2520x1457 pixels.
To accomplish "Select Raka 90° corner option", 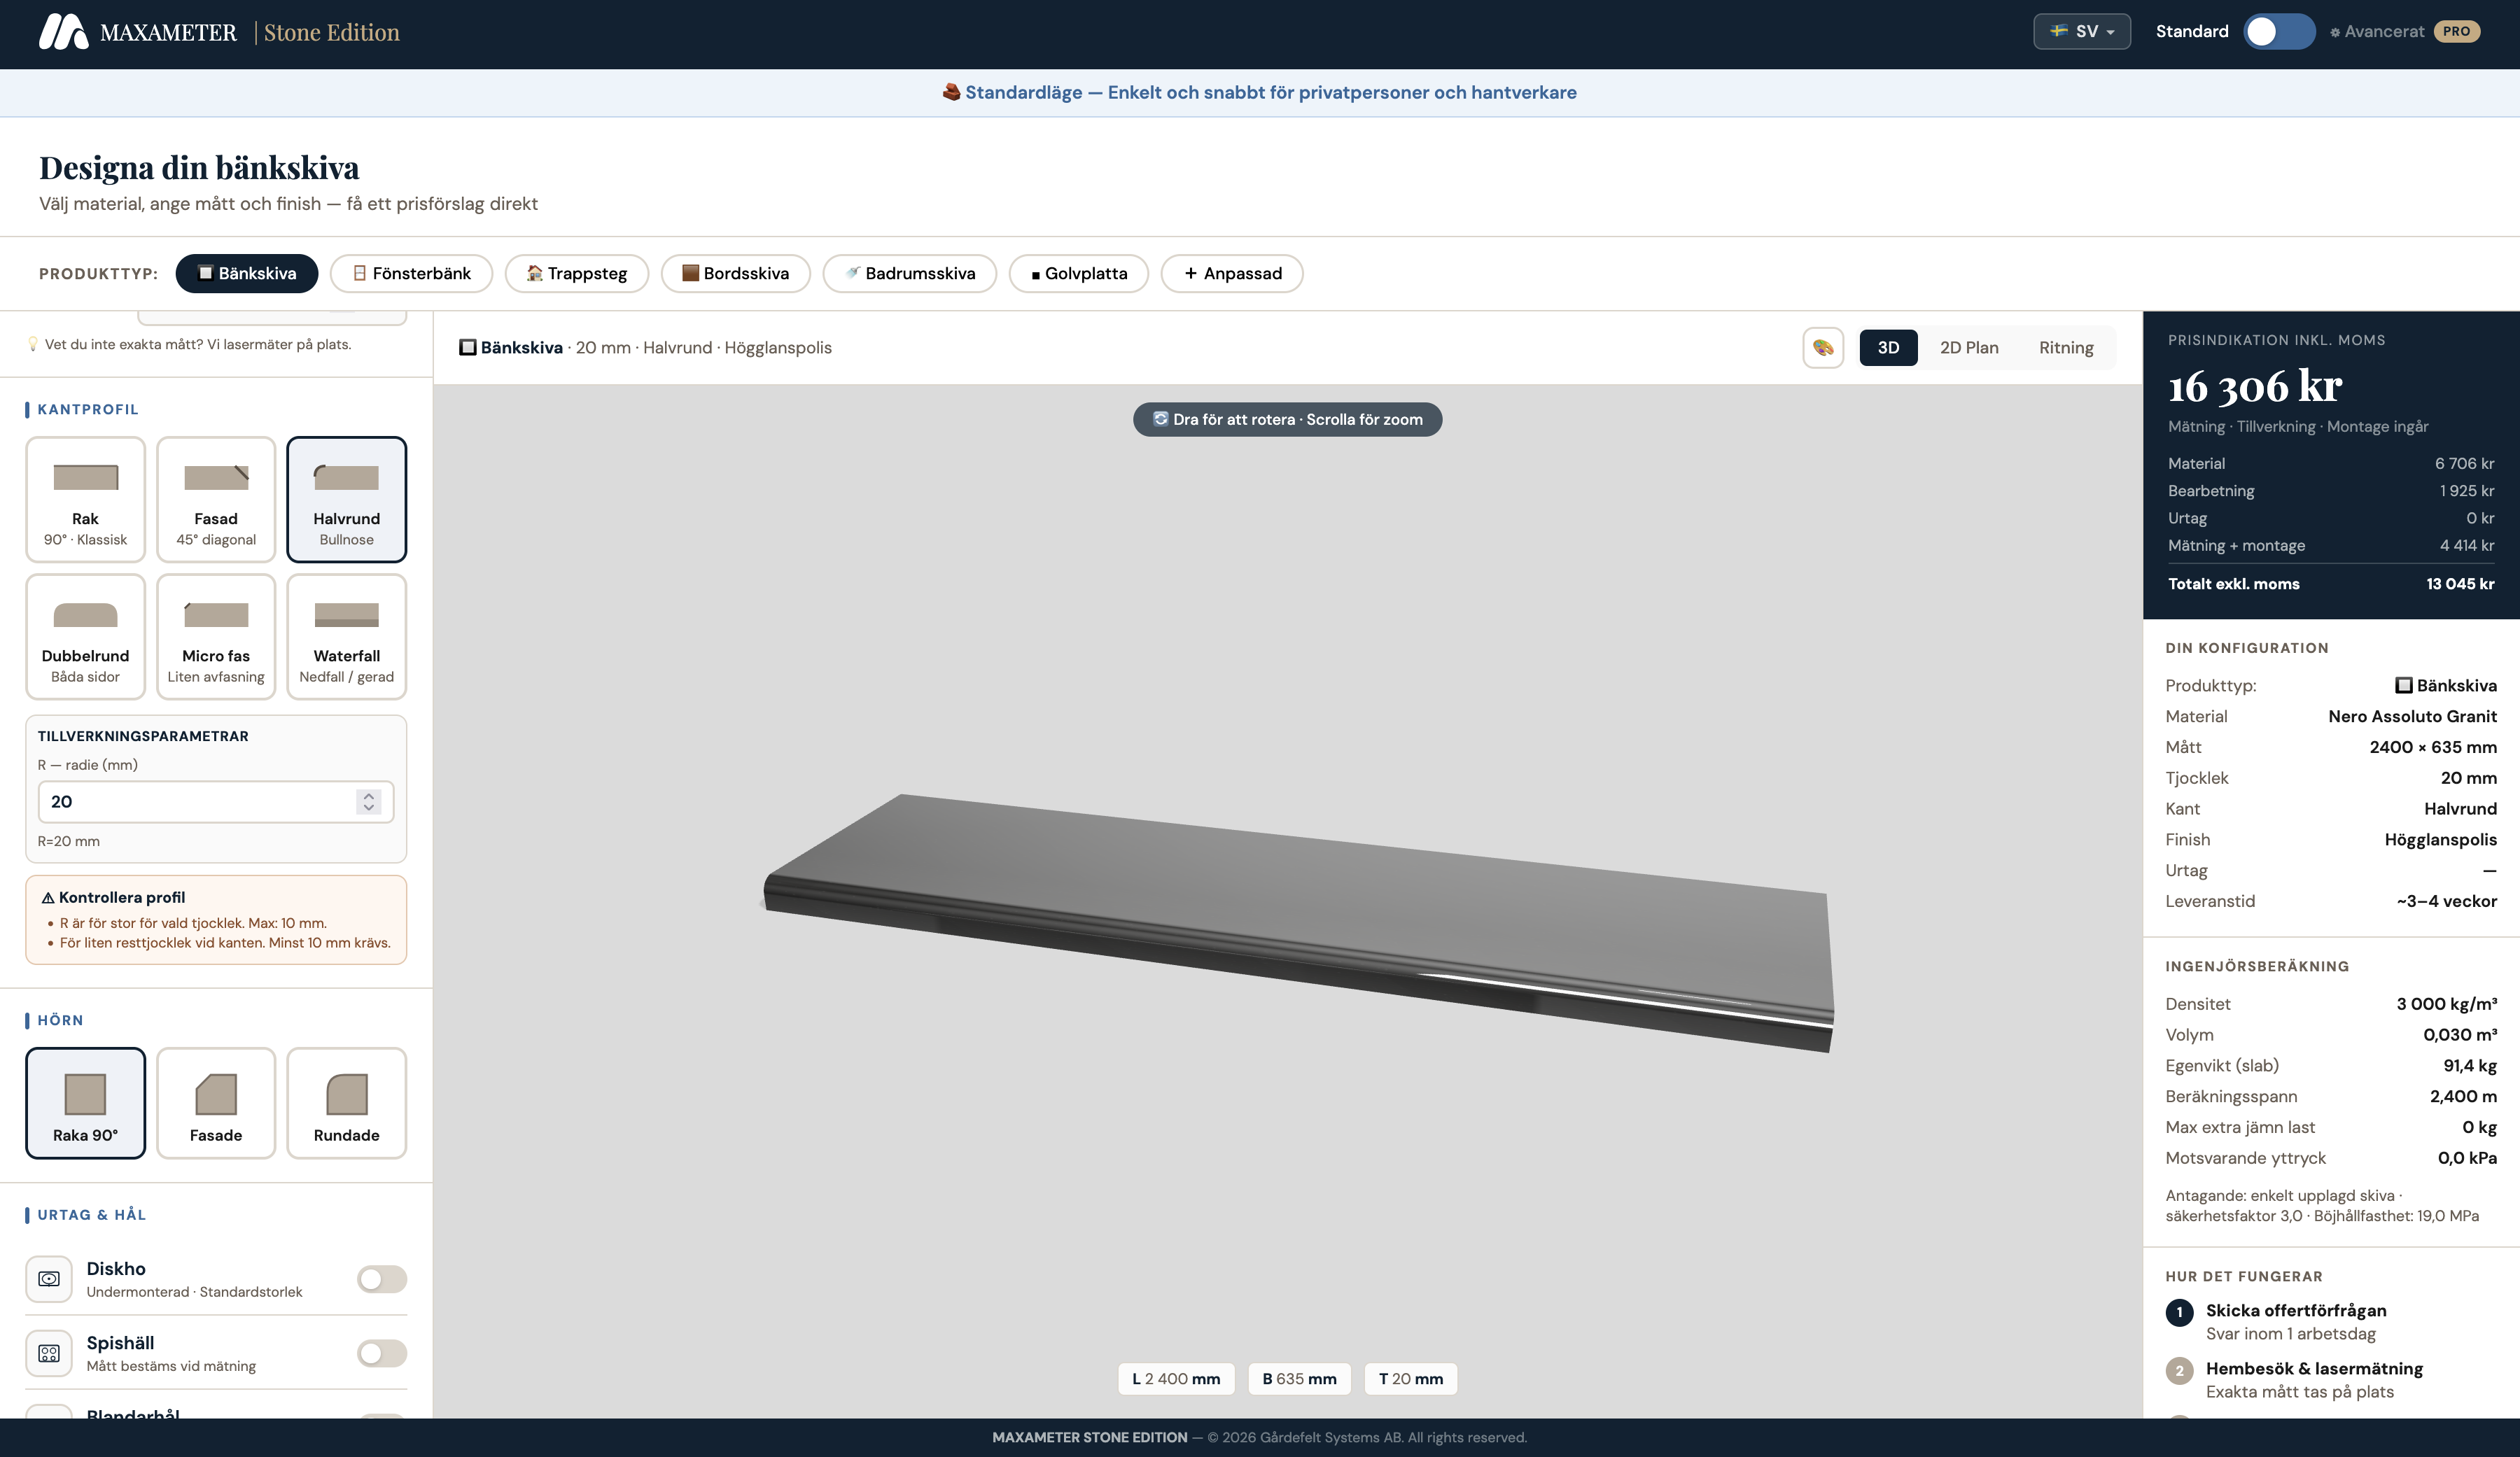I will coord(85,1103).
